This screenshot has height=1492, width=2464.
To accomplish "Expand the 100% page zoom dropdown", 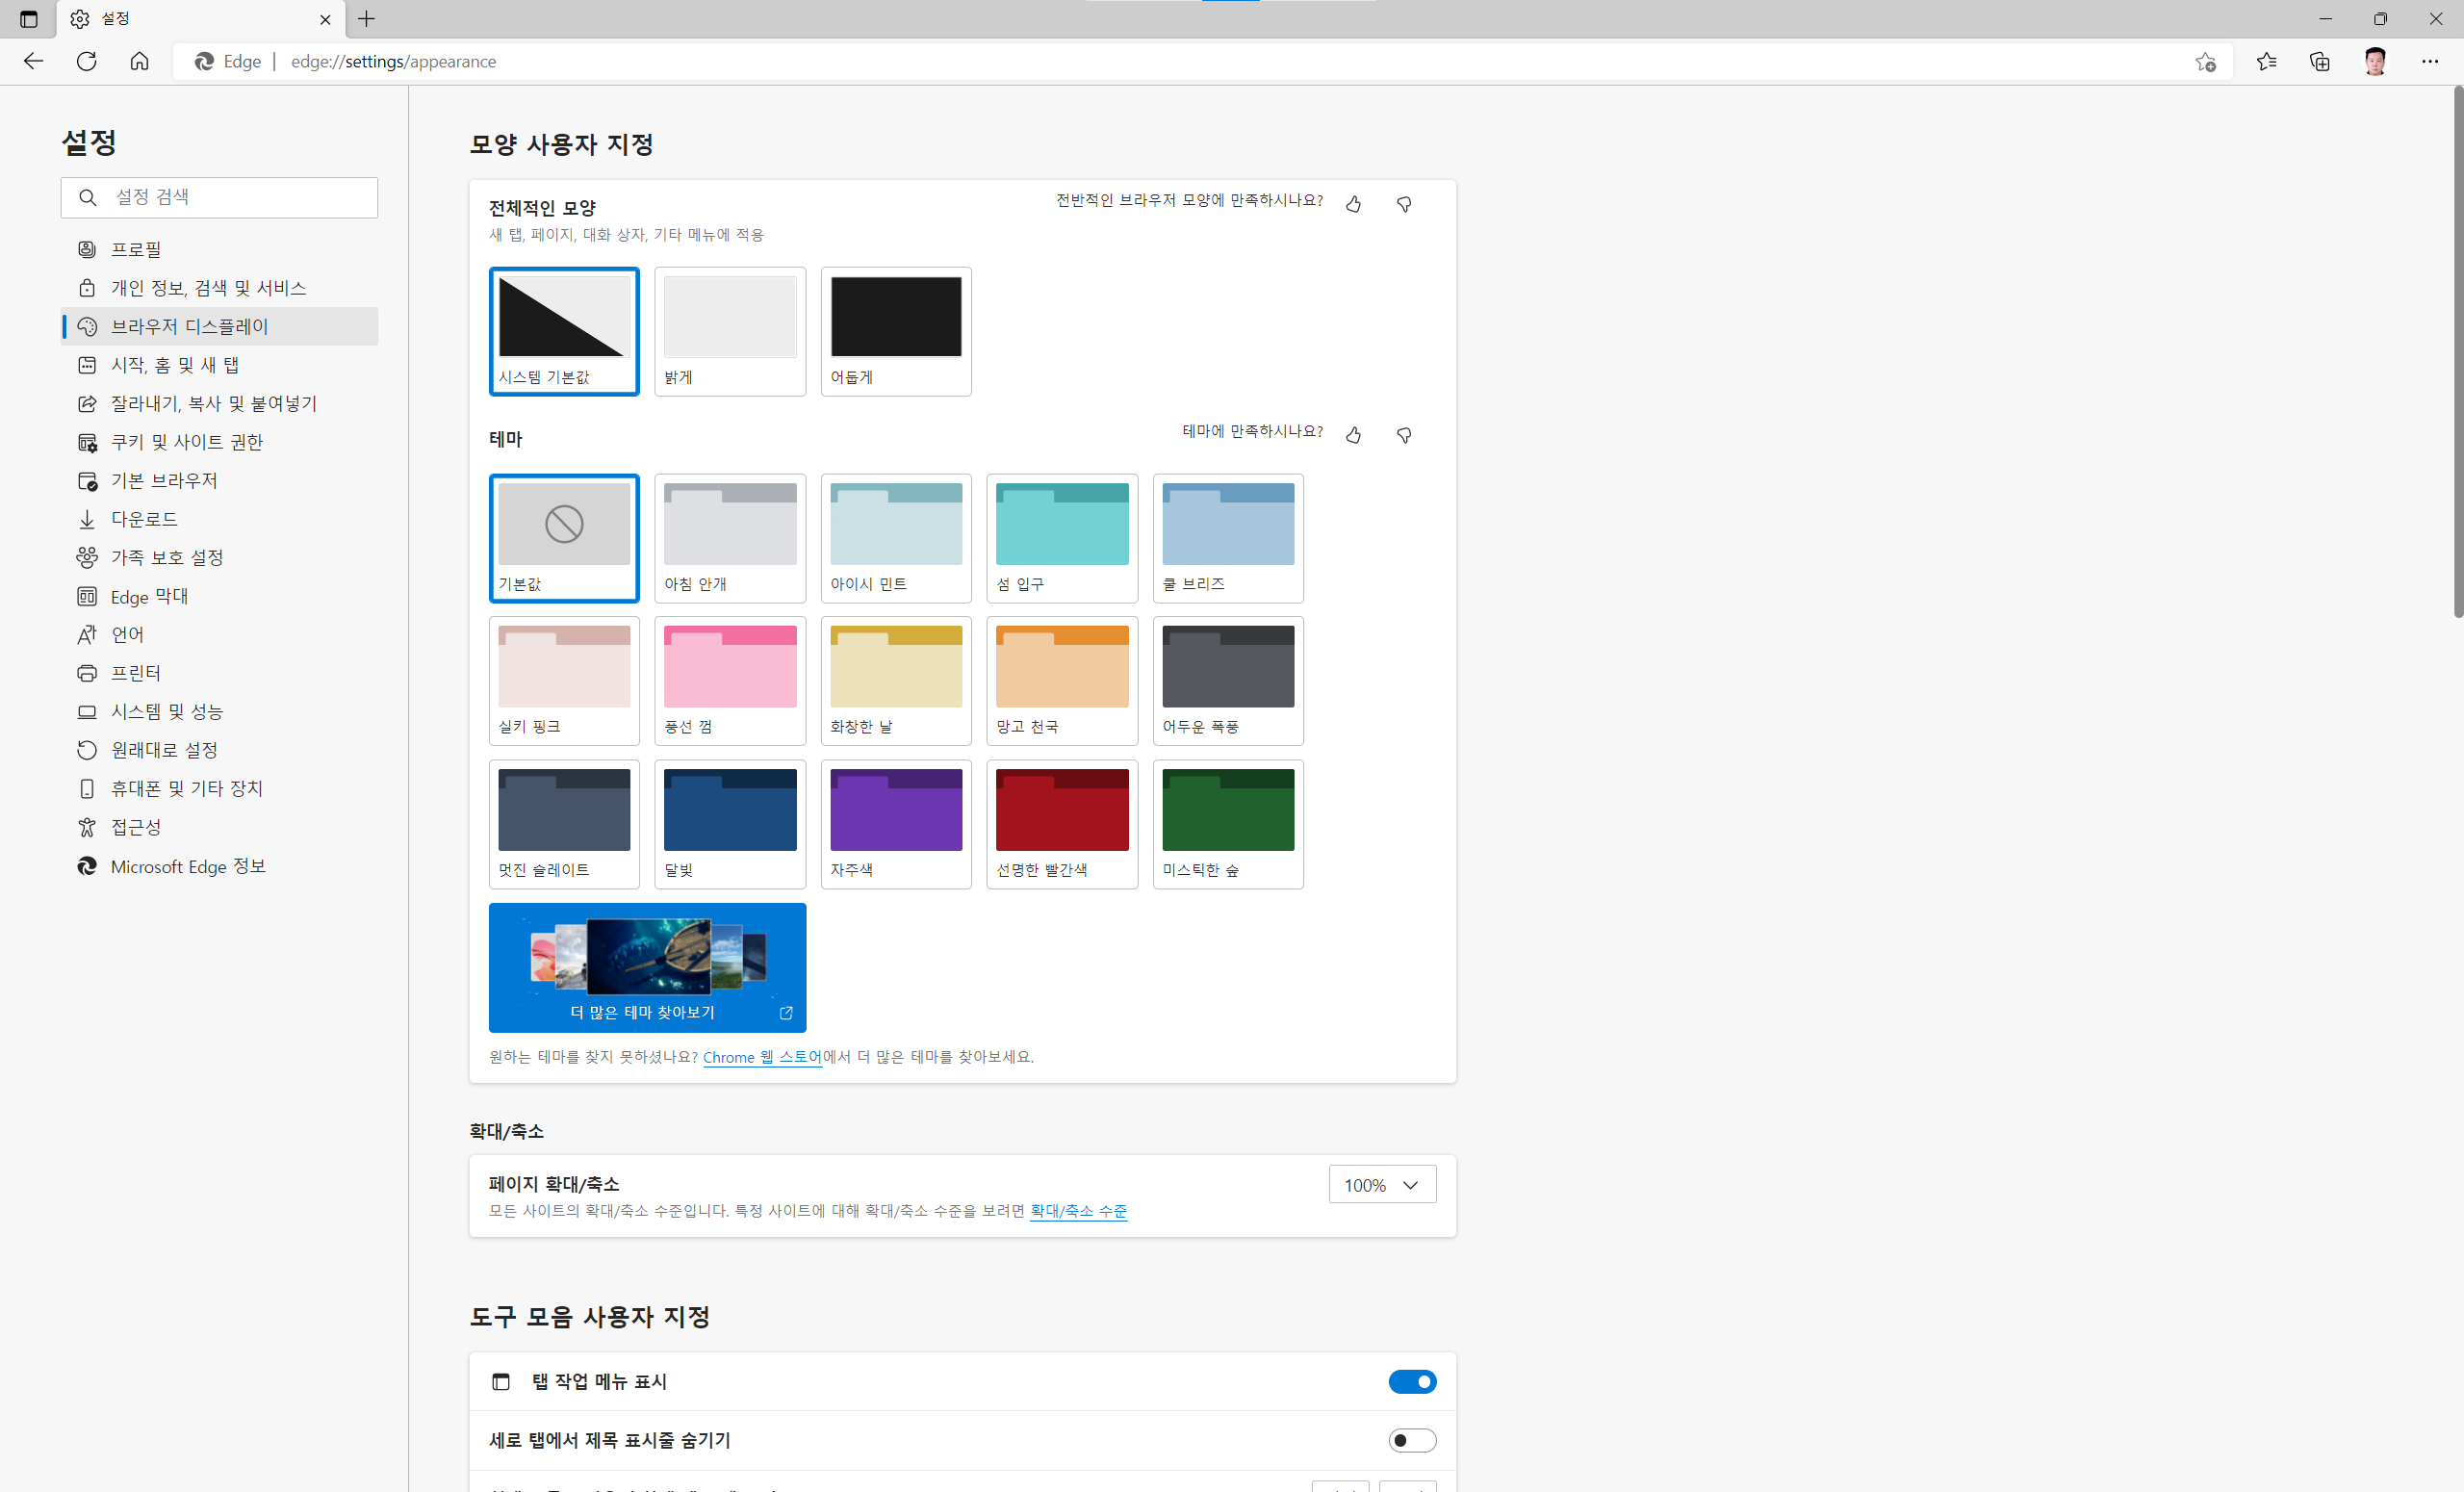I will (1382, 1185).
